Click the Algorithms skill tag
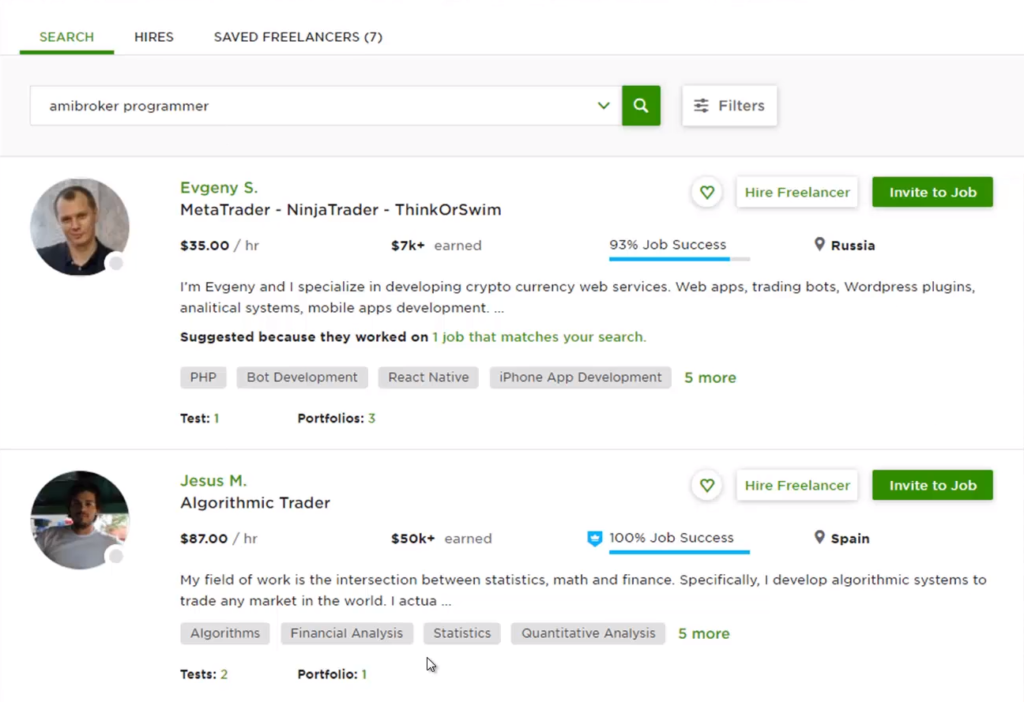Image resolution: width=1024 pixels, height=702 pixels. 225,633
